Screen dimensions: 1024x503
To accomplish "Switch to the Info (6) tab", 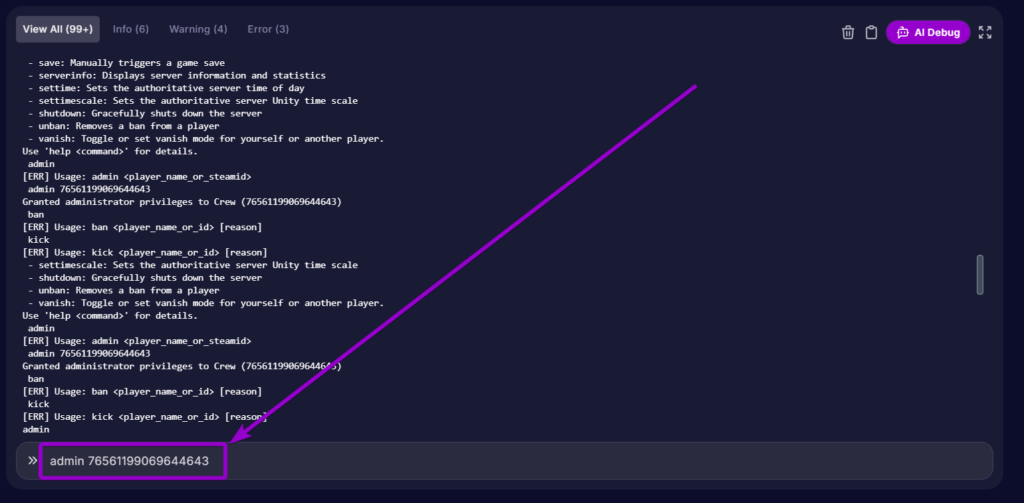I will [x=131, y=29].
